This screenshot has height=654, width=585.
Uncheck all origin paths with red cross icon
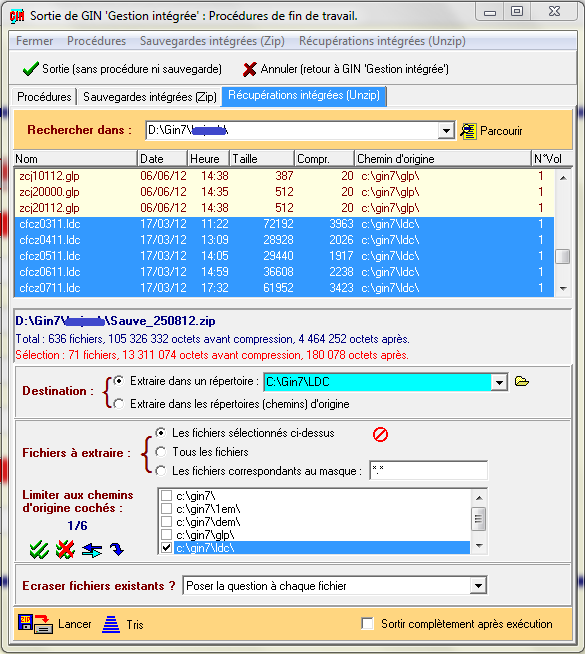(x=65, y=549)
